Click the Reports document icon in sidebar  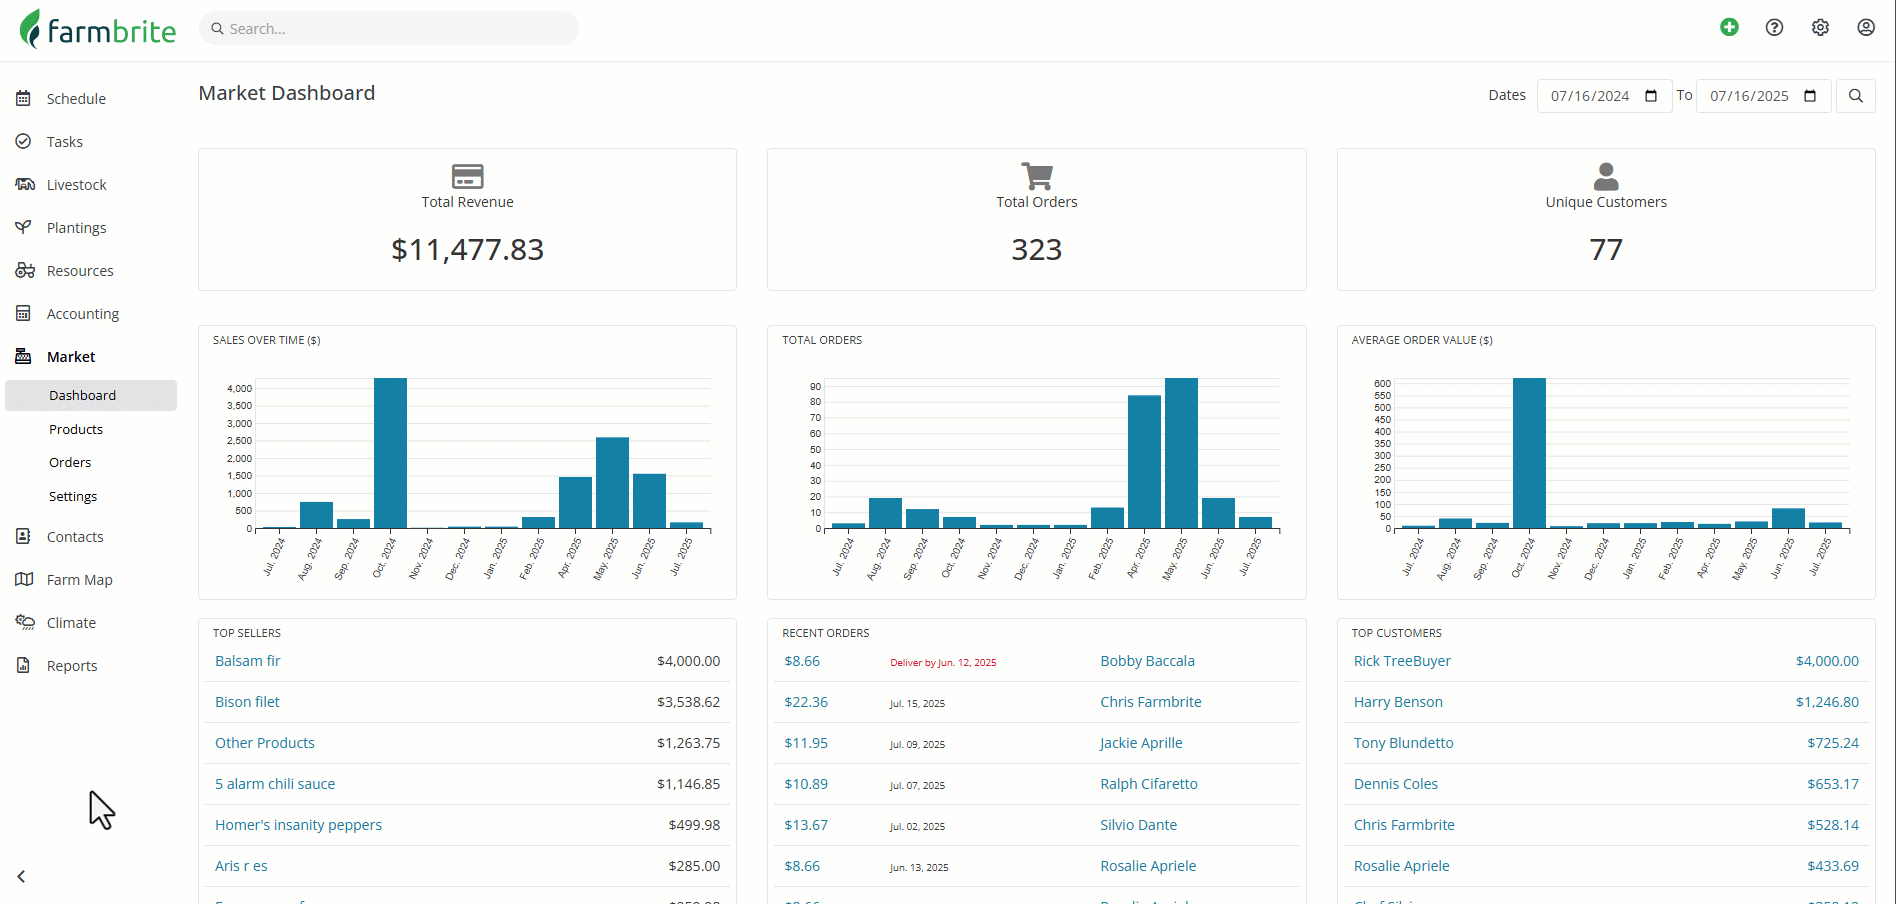coord(23,665)
